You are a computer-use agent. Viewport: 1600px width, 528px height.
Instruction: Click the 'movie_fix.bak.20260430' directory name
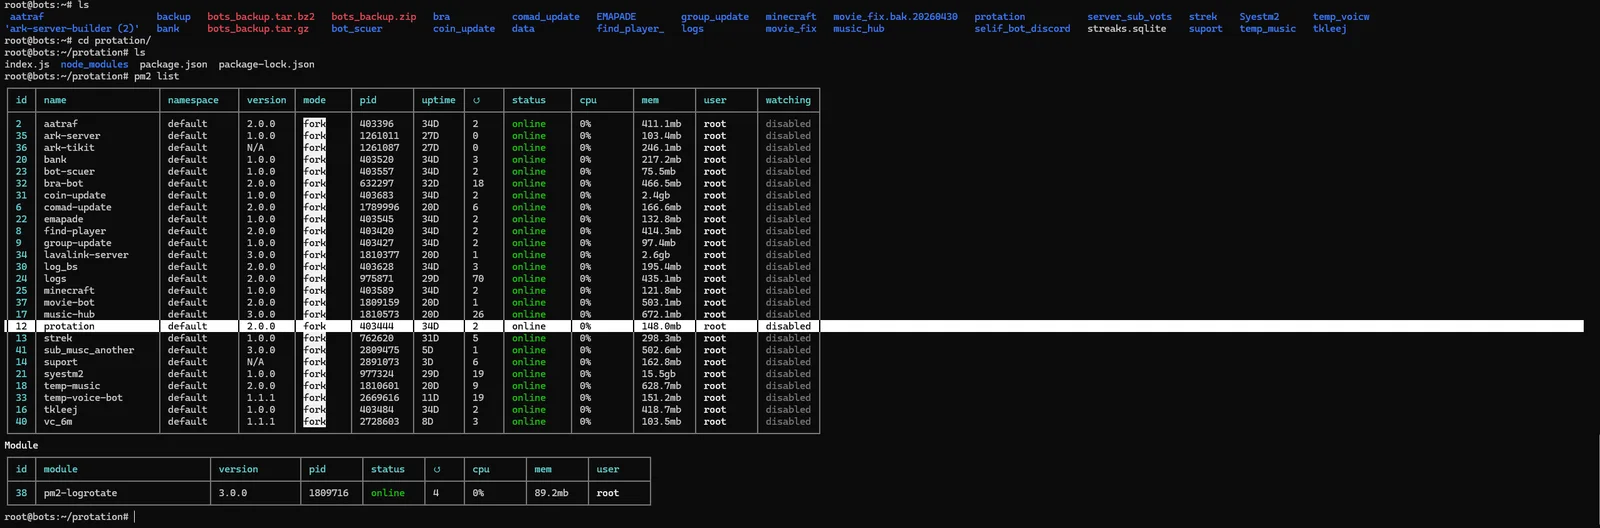[x=895, y=17]
